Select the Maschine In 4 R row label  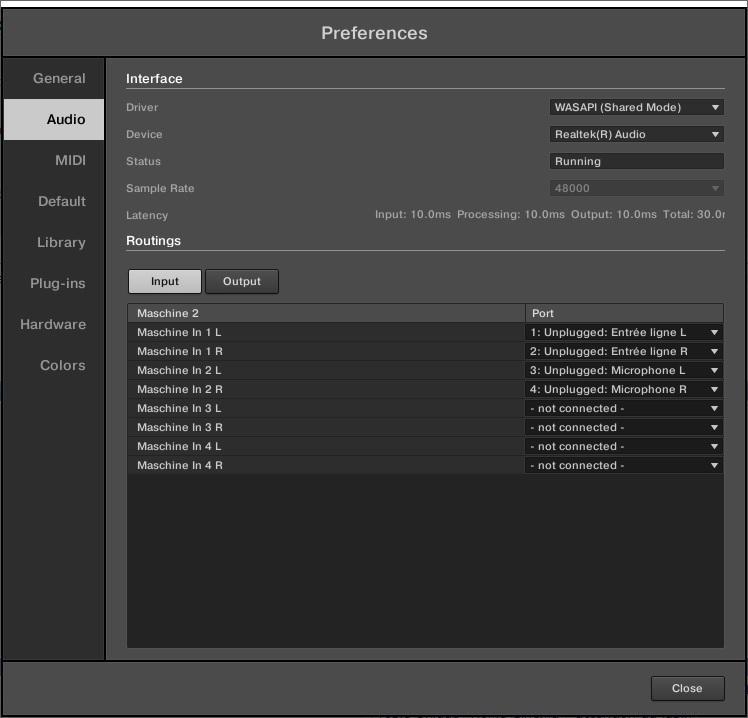pos(180,466)
